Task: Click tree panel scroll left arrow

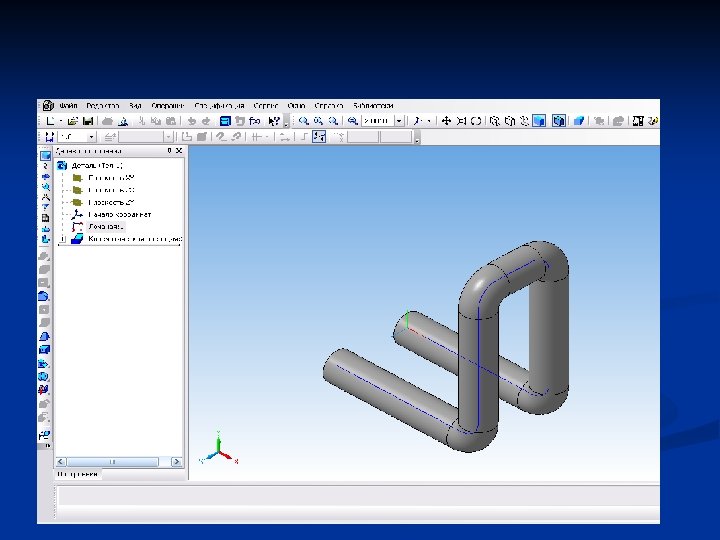Action: pyautogui.click(x=61, y=462)
